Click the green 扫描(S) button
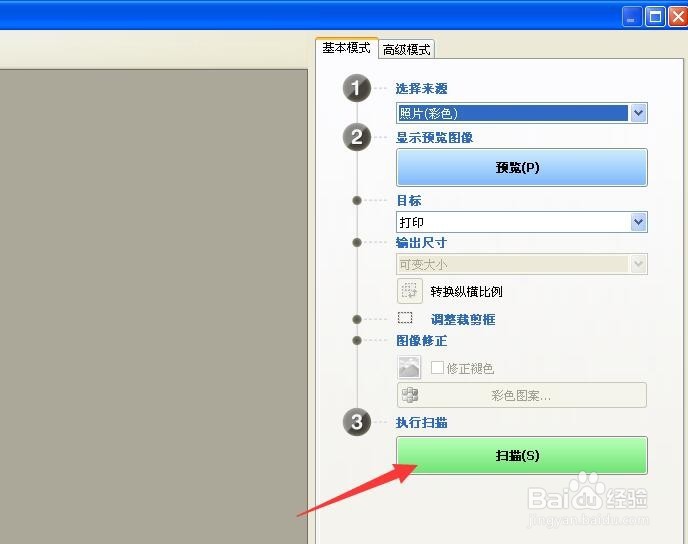 522,455
